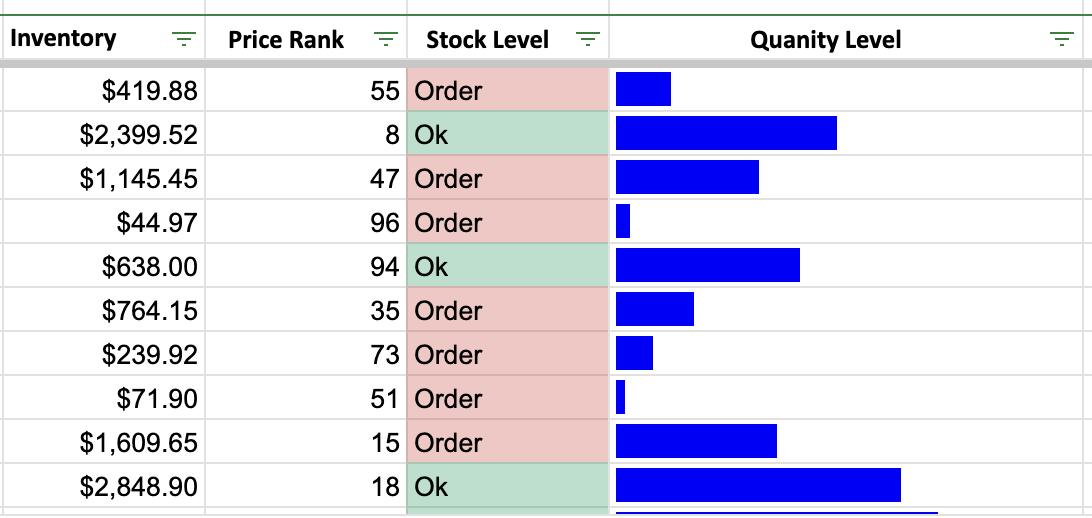Image resolution: width=1092 pixels, height=518 pixels.
Task: Open the Quanity Level filter icon
Action: point(1062,39)
